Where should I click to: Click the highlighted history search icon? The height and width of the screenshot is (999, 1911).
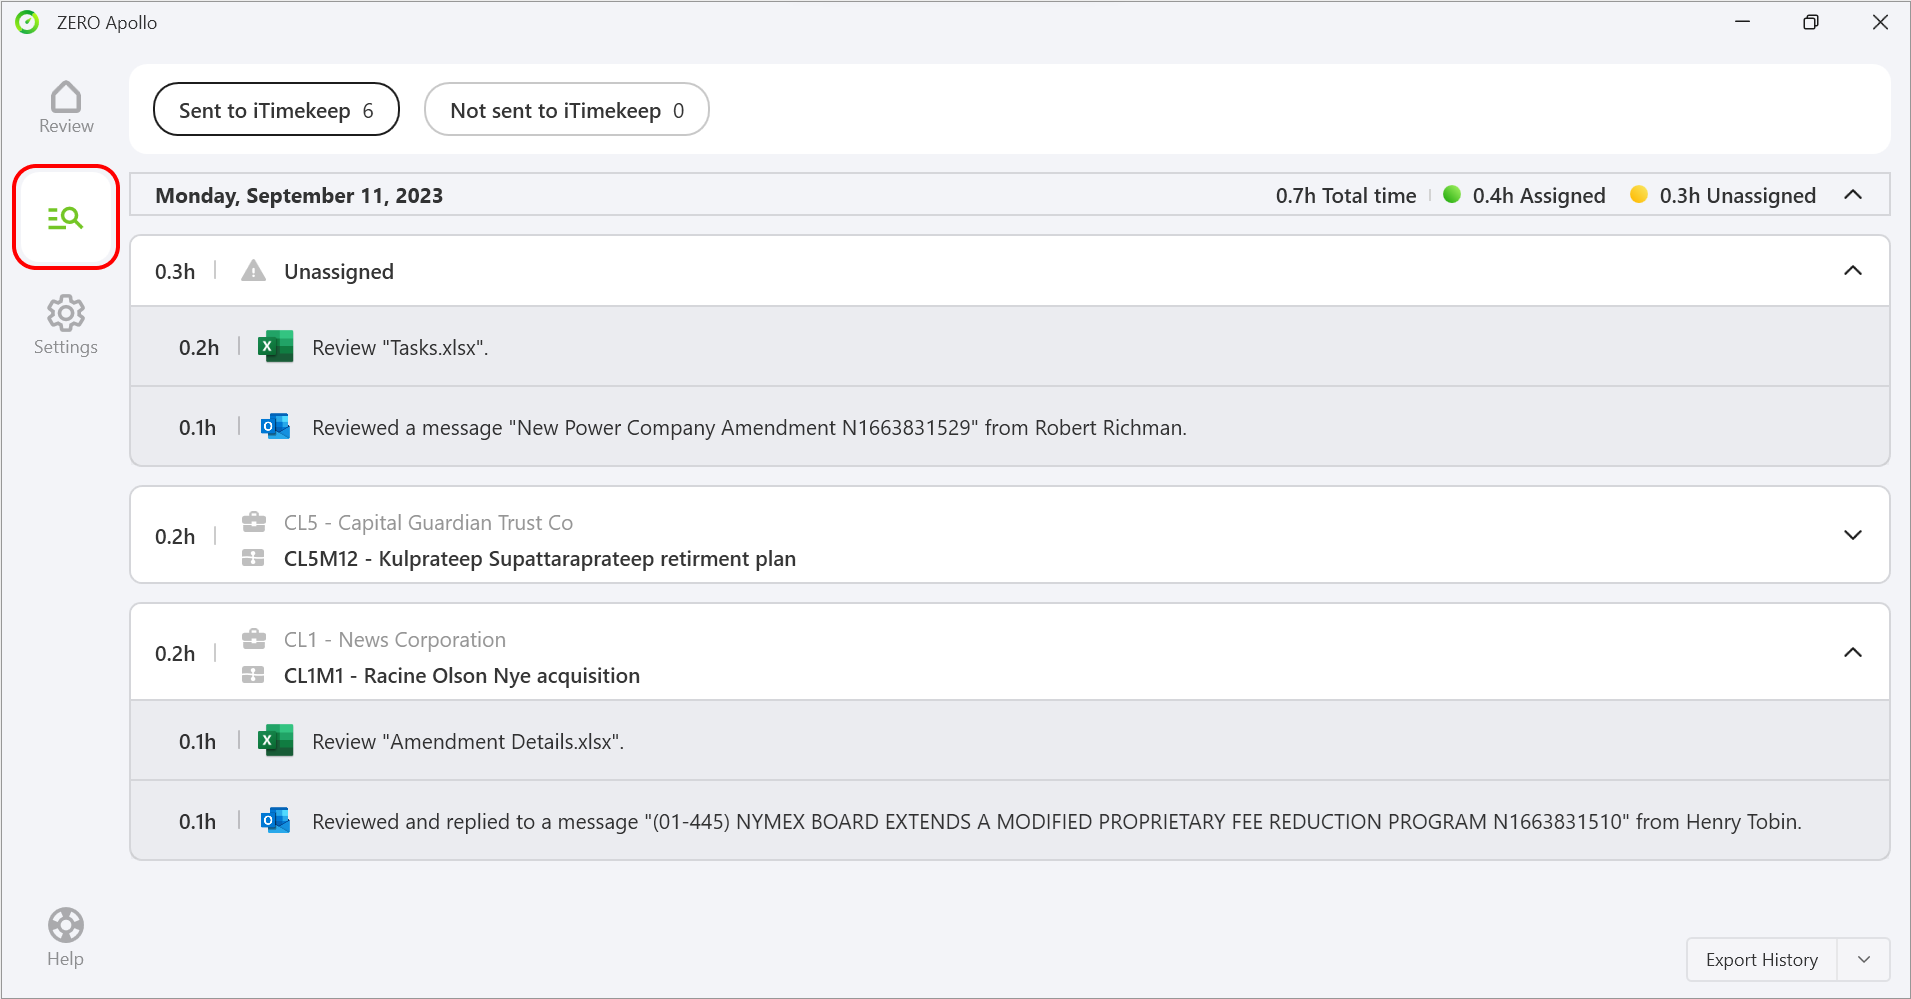point(66,218)
